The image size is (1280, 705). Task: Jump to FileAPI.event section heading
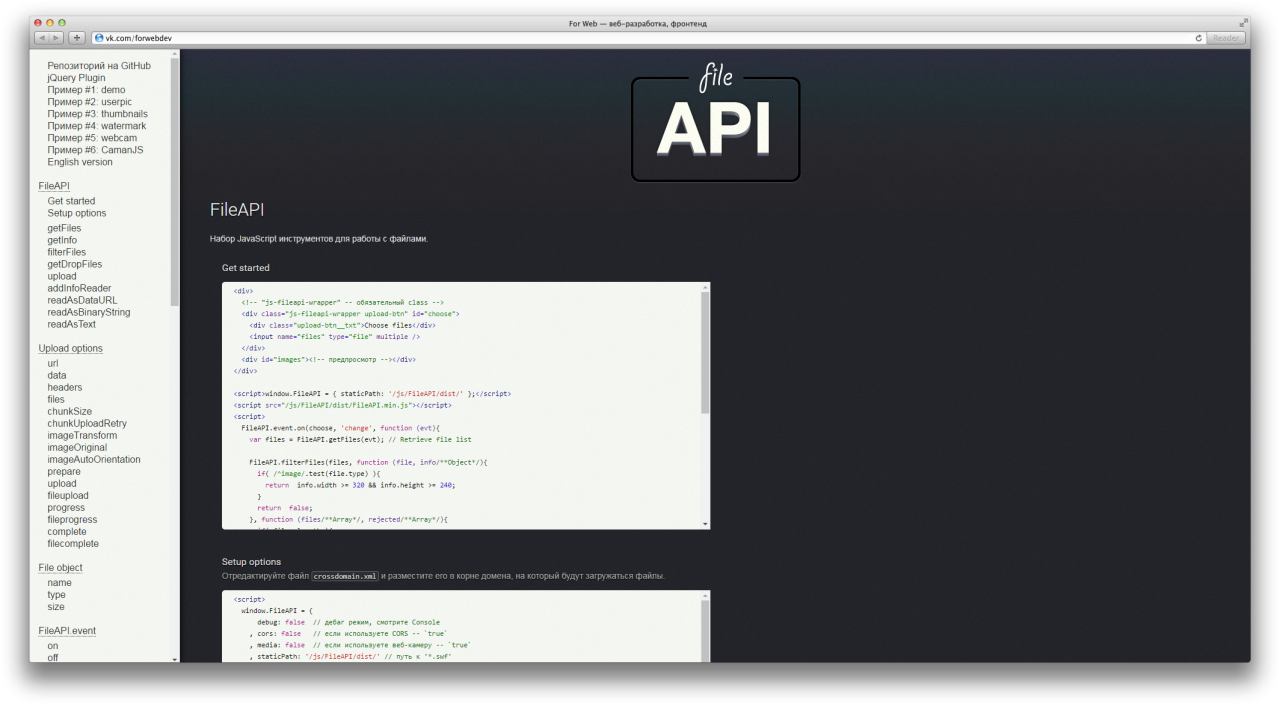pyautogui.click(x=67, y=630)
